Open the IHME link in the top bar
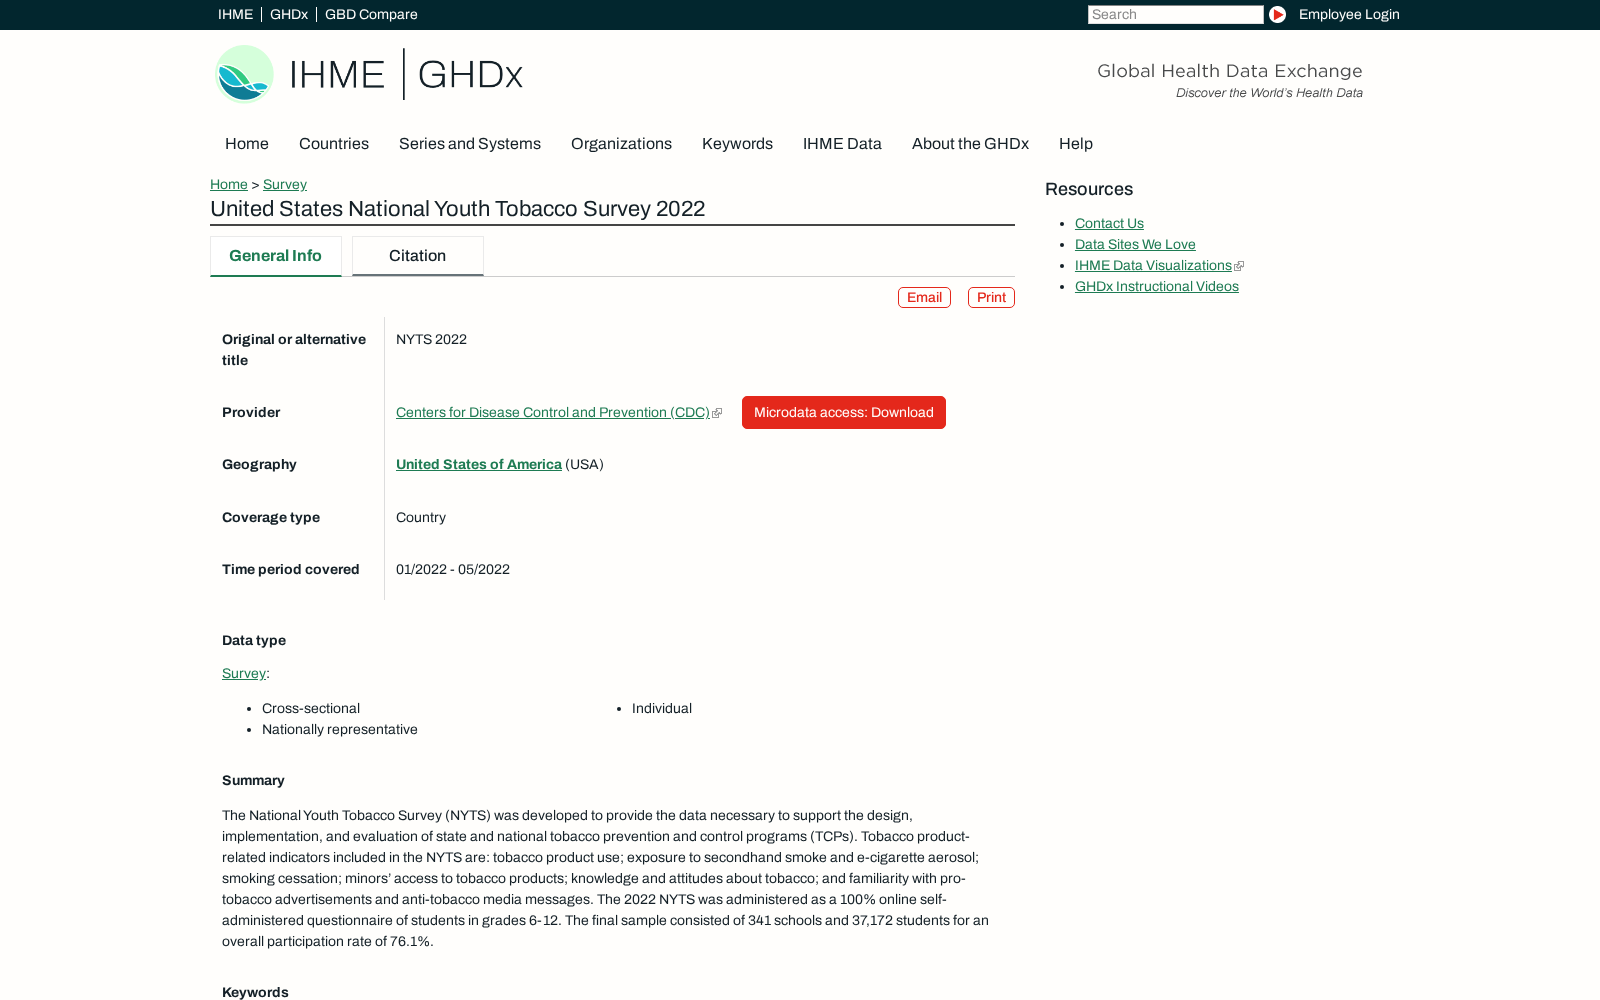Viewport: 1600px width, 1000px height. pyautogui.click(x=235, y=14)
